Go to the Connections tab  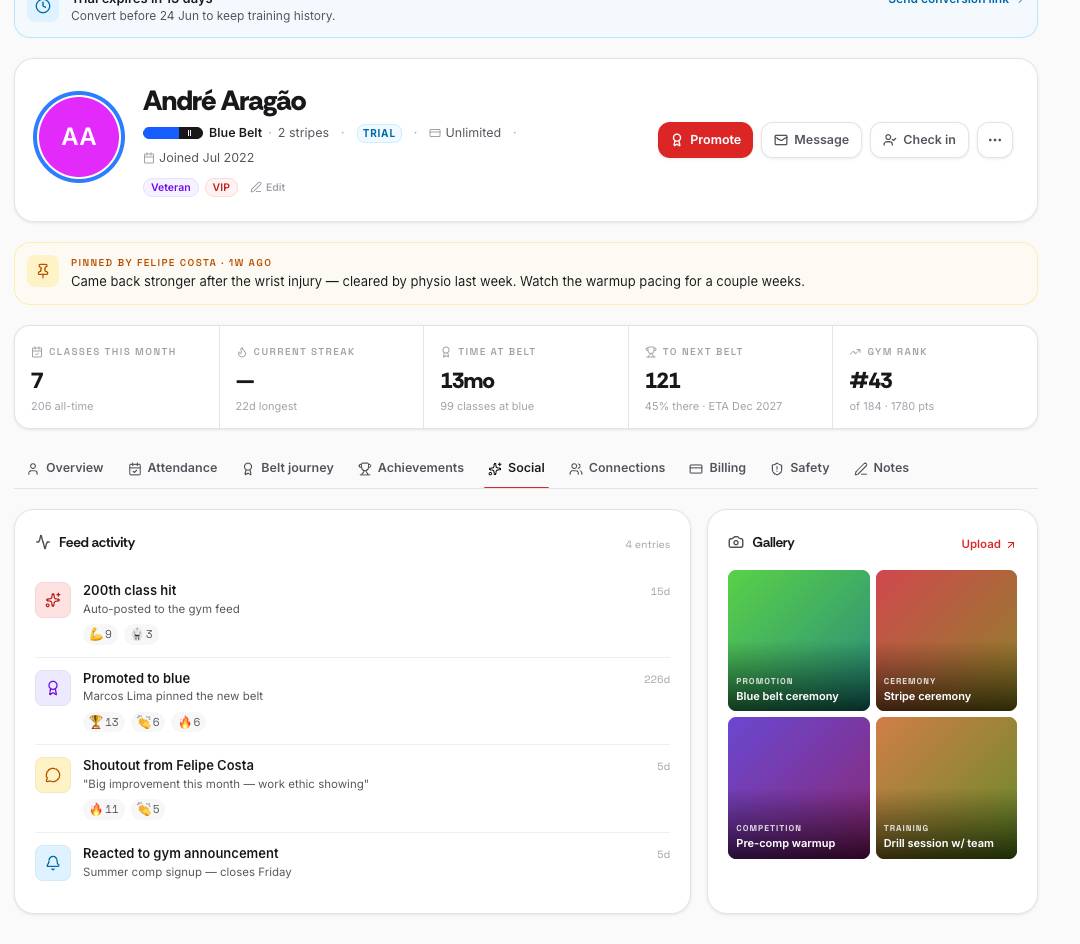click(617, 468)
